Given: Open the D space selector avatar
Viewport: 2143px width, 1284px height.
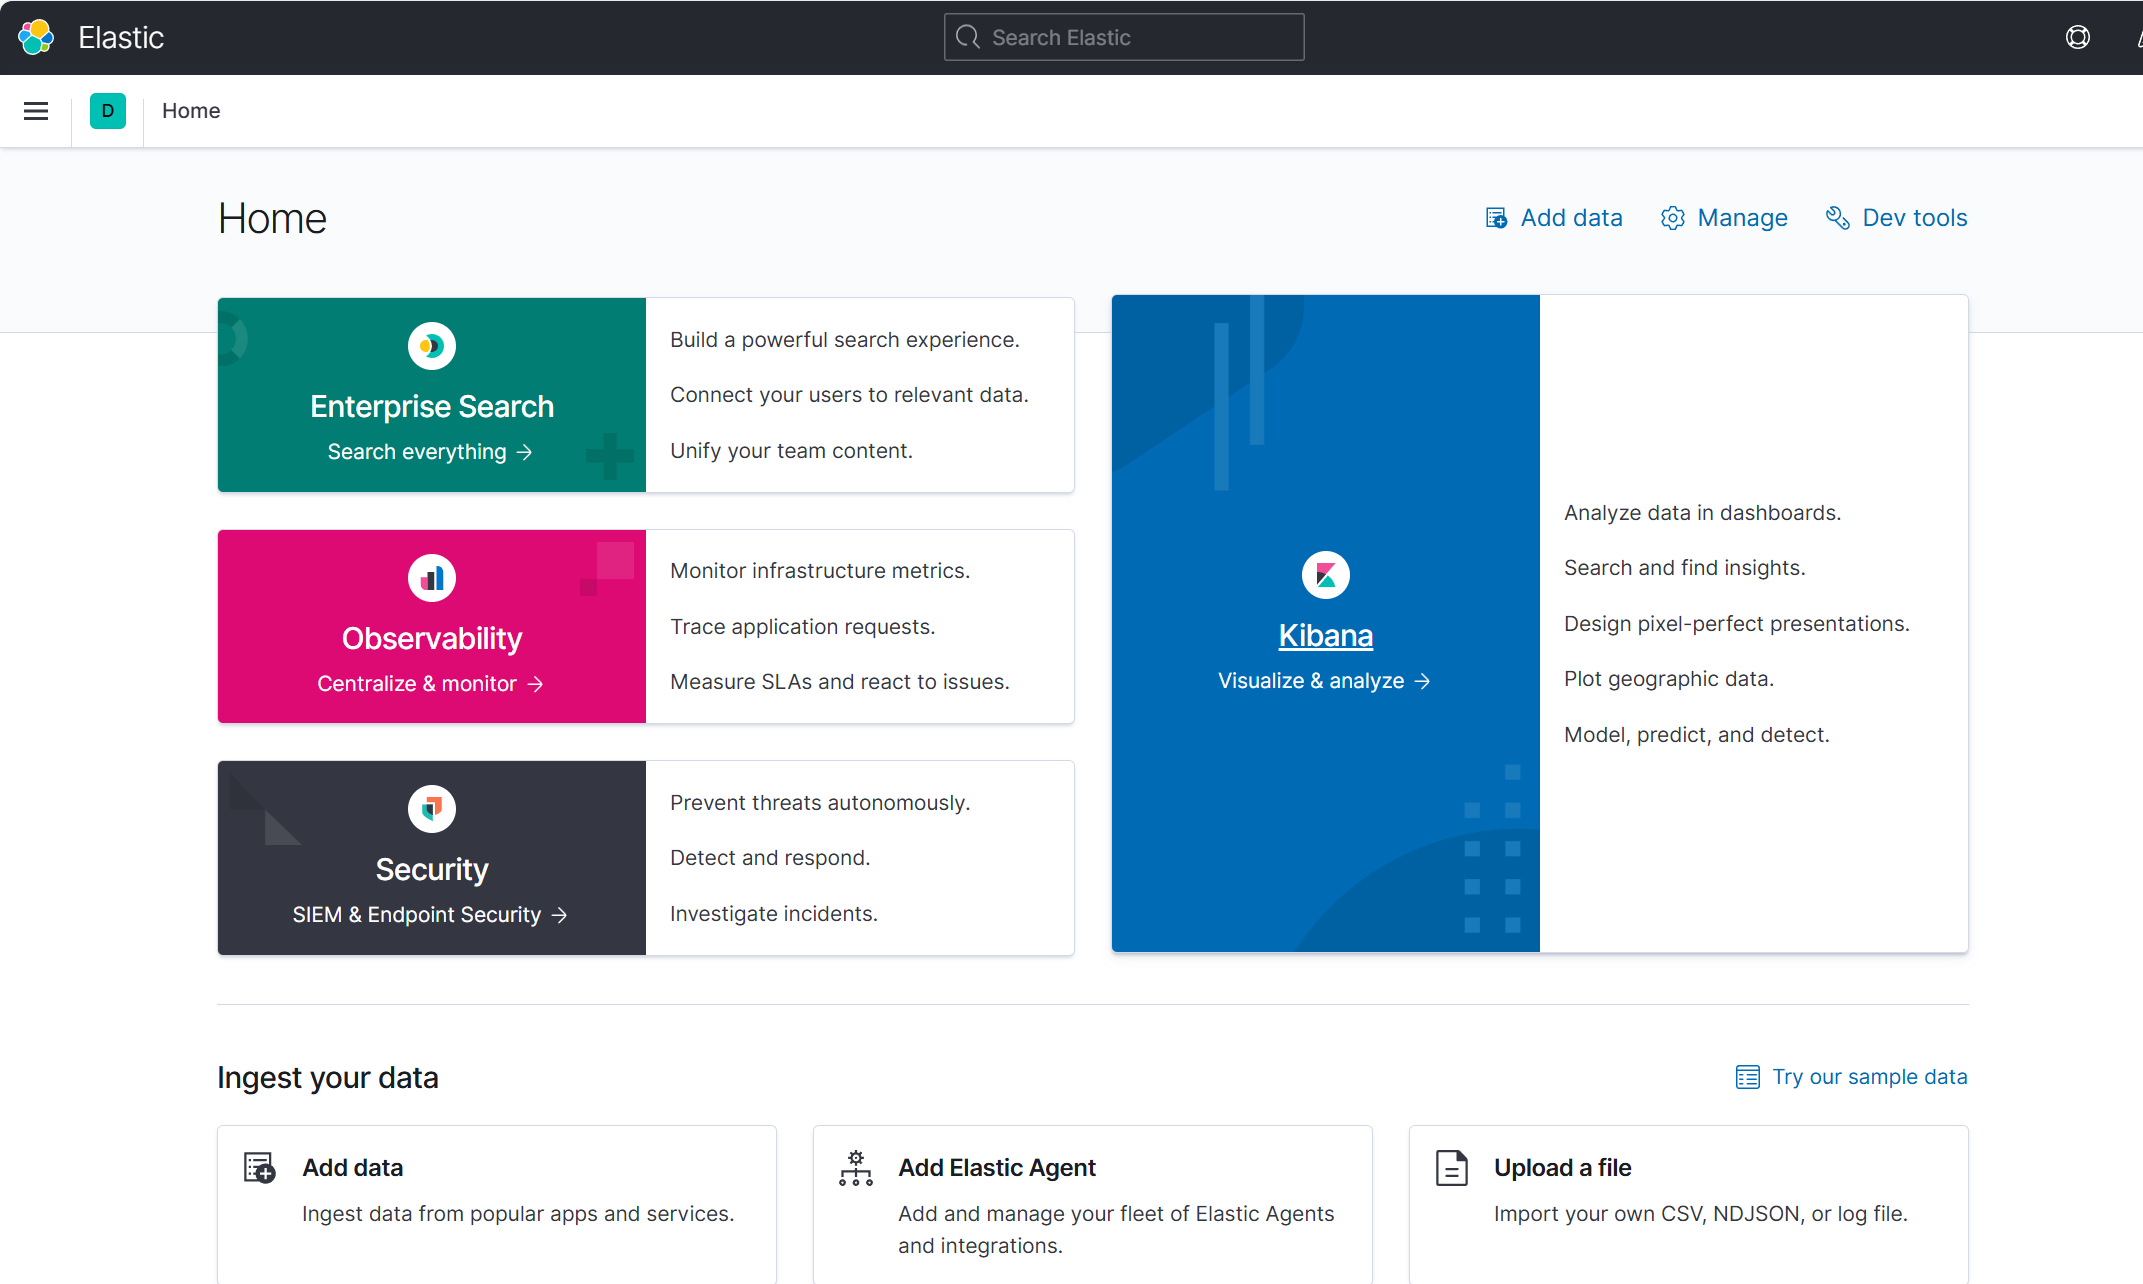Looking at the screenshot, I should [108, 111].
